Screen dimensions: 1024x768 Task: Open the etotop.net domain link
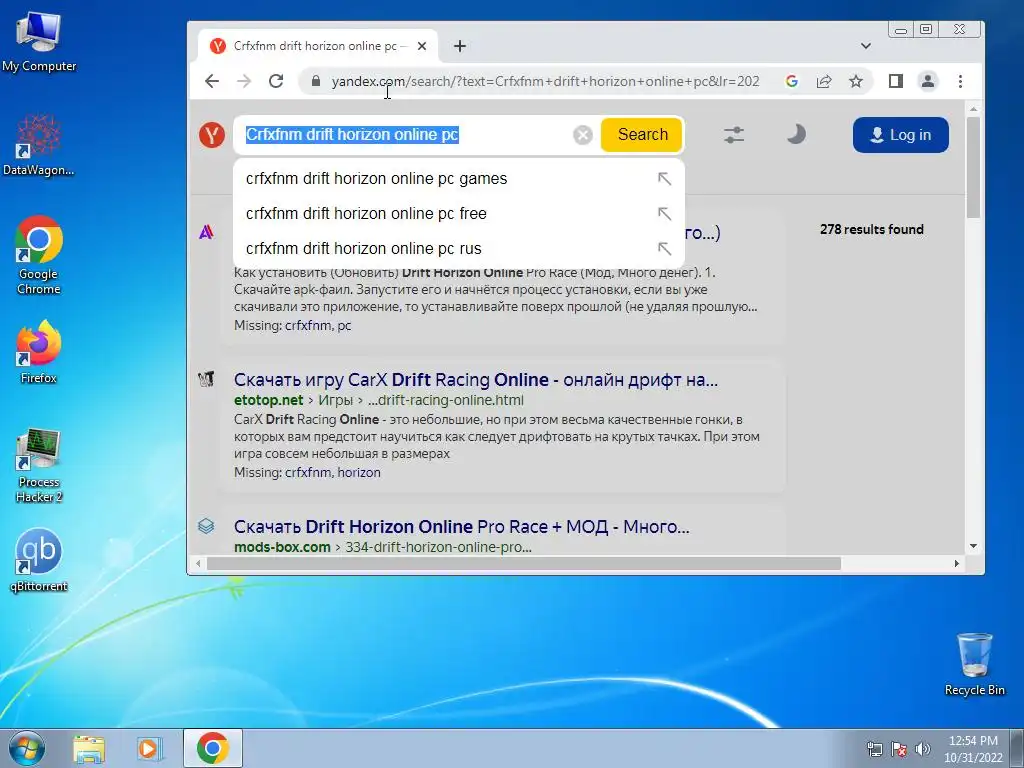(x=268, y=400)
